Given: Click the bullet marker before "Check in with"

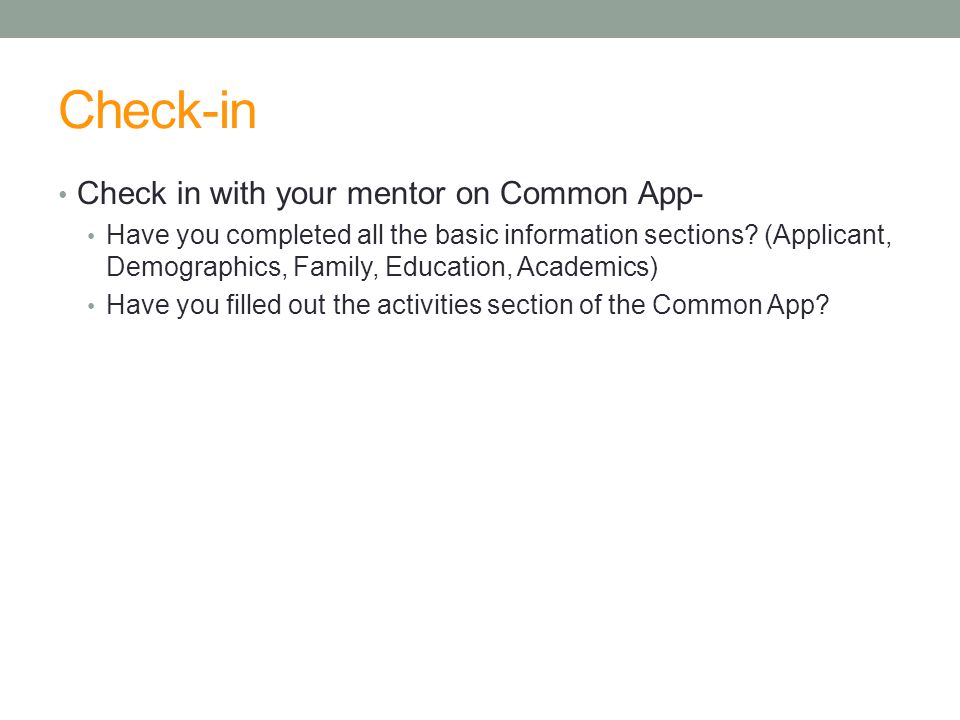Looking at the screenshot, I should 62,195.
